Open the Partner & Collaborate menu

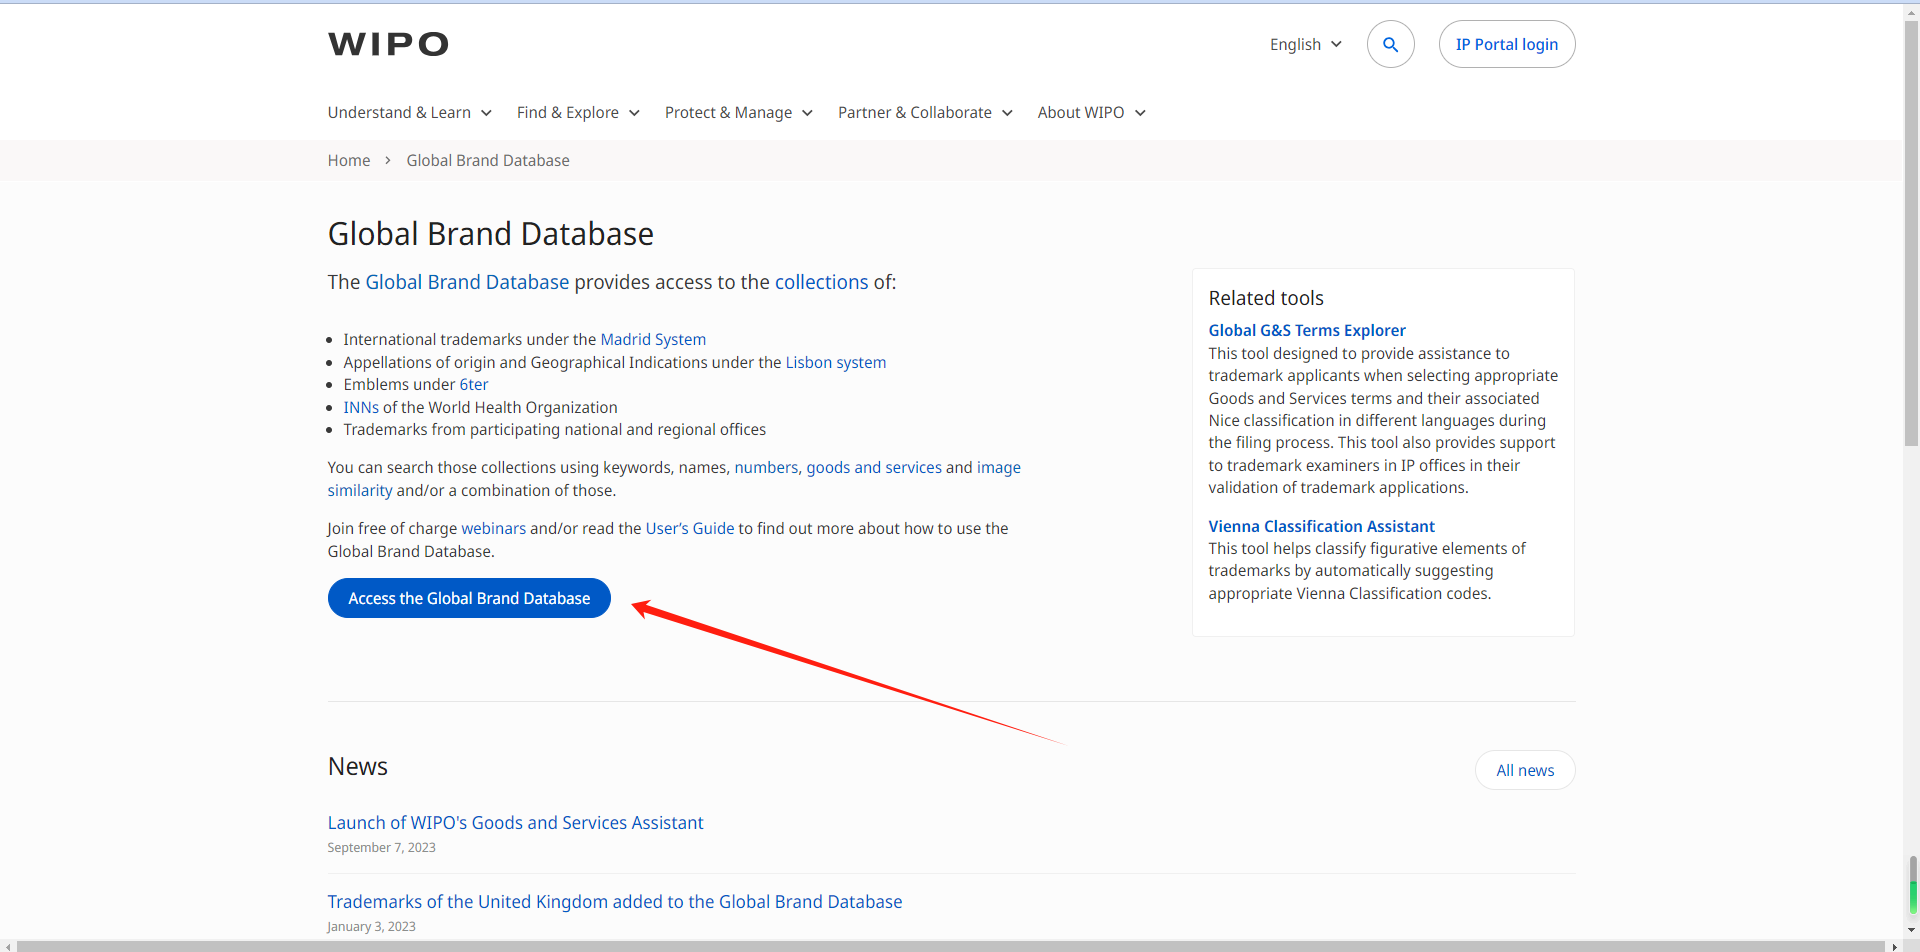(x=925, y=112)
